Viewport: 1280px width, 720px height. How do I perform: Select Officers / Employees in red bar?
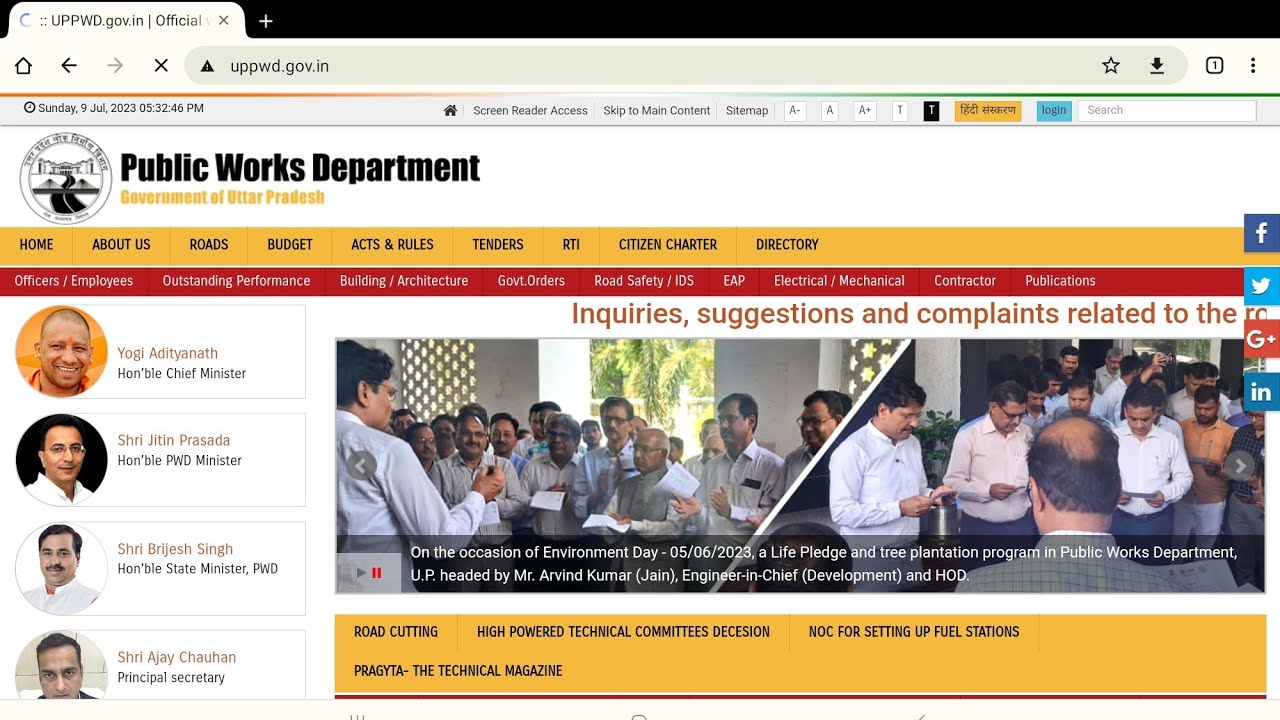pyautogui.click(x=74, y=281)
